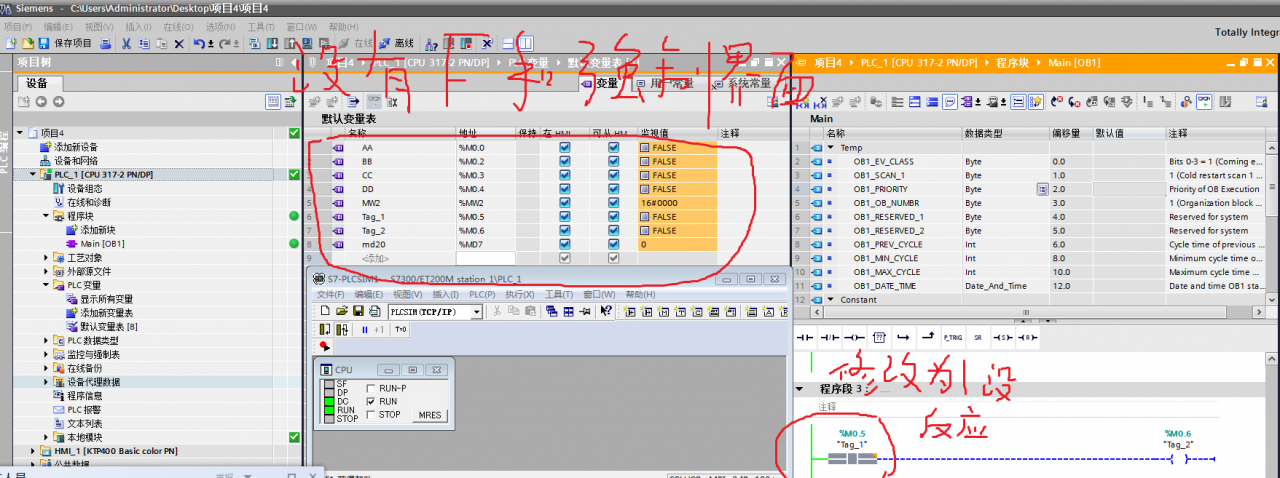The width and height of the screenshot is (1280, 478).
Task: Click 在线 go online button
Action: 356,43
